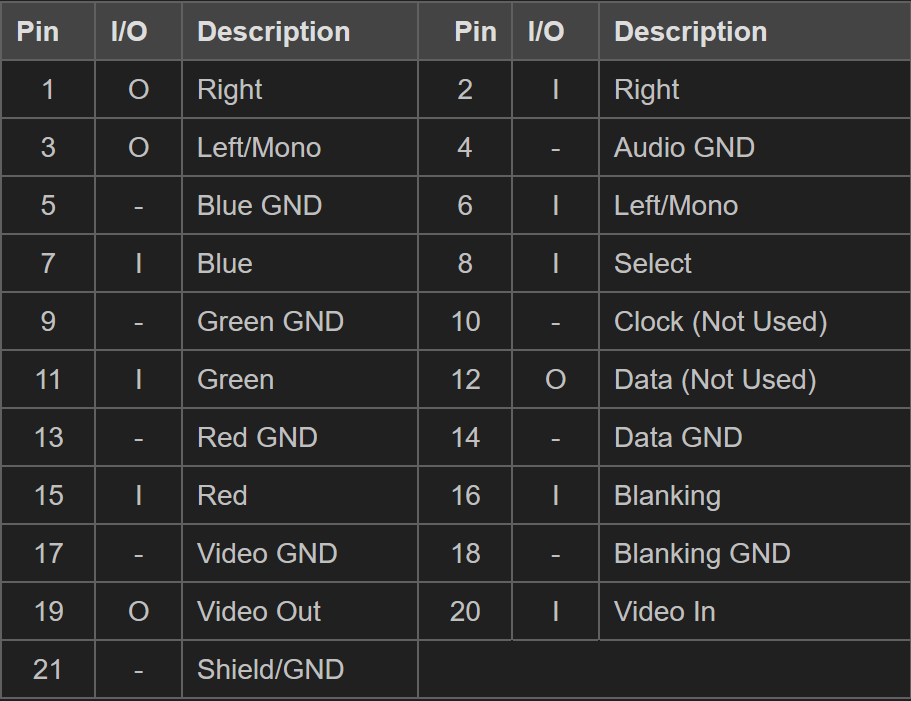Select the "Data (Not Used)" cell
The height and width of the screenshot is (701, 911).
(715, 380)
